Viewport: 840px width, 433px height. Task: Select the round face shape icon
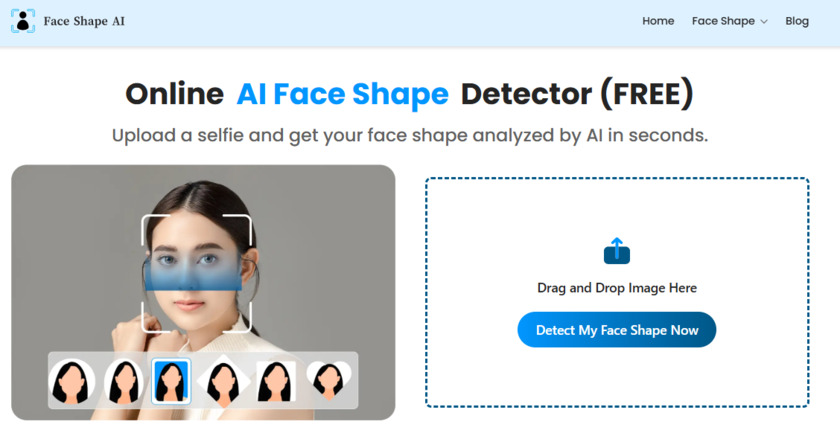[x=72, y=381]
